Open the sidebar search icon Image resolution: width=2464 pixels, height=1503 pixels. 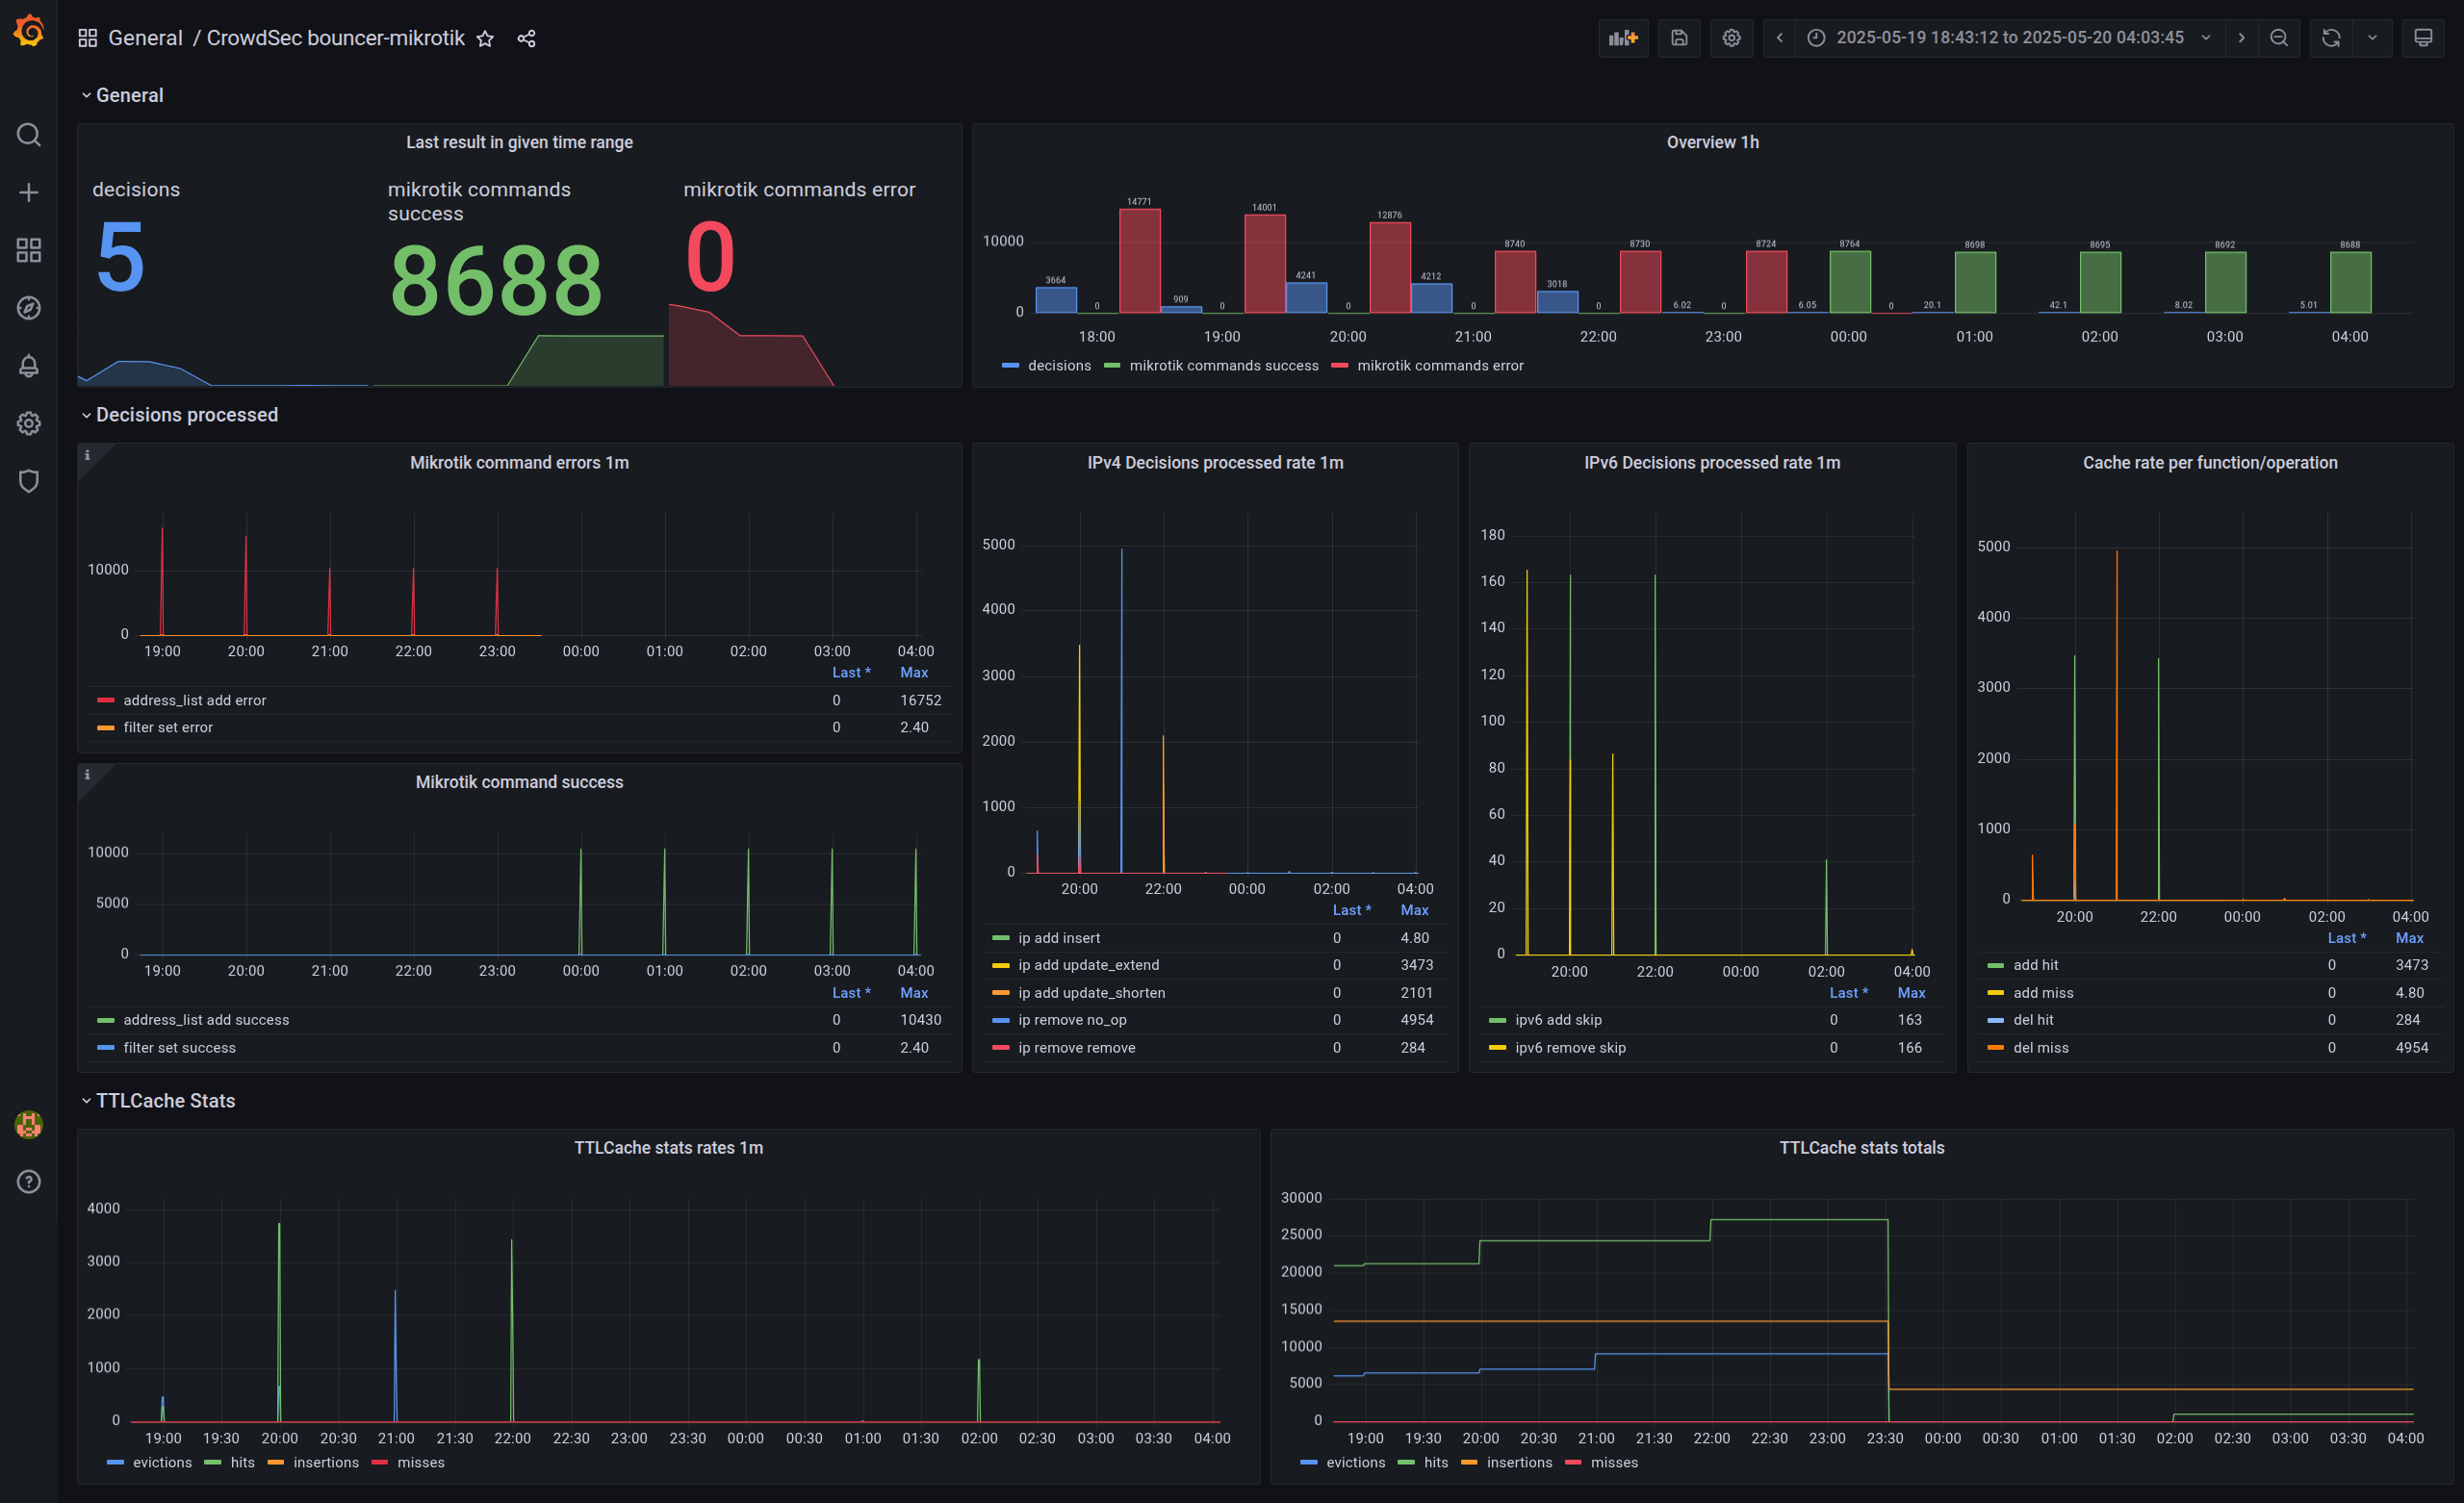(29, 135)
